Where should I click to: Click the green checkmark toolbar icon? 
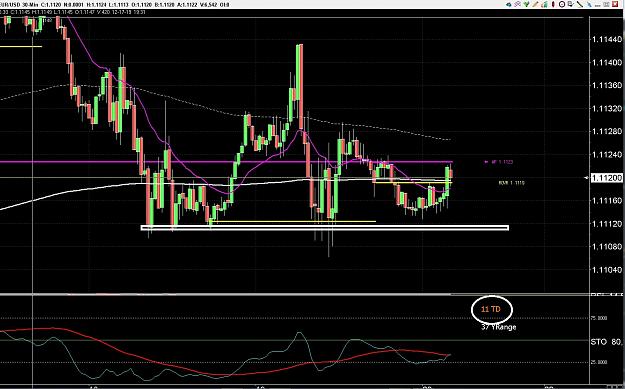527,4
